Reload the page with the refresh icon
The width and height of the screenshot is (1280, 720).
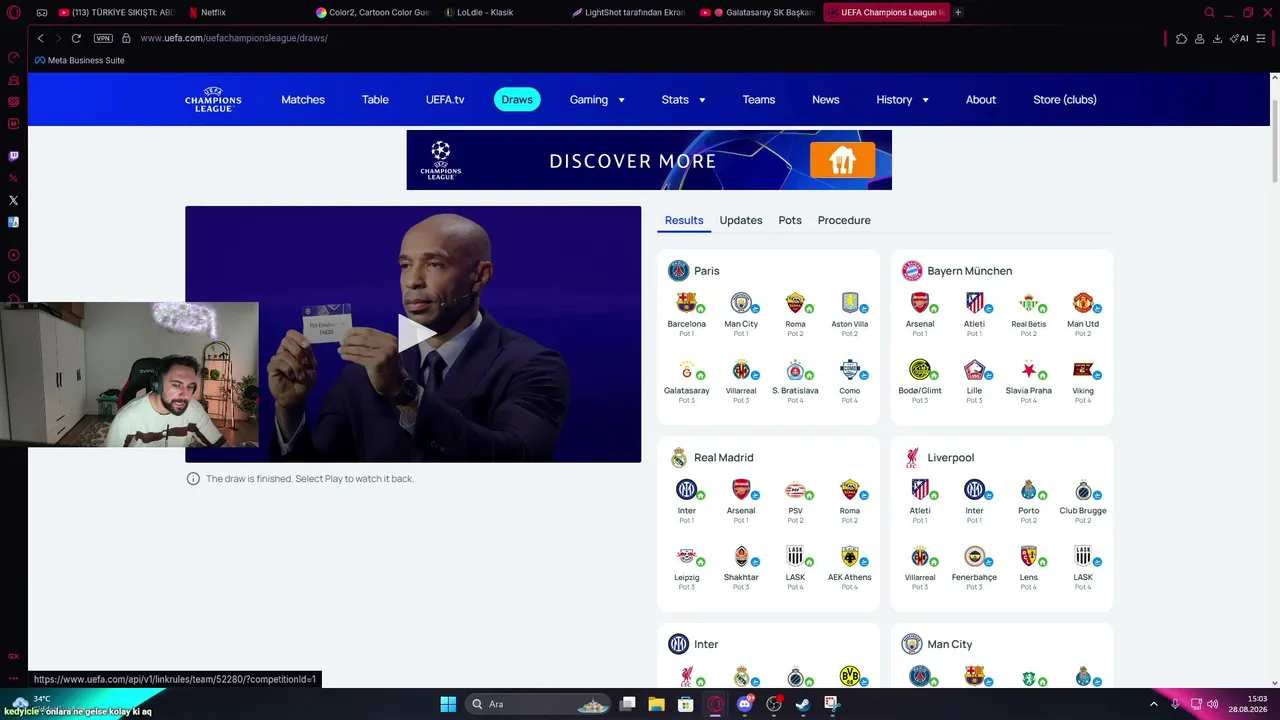pyautogui.click(x=76, y=38)
